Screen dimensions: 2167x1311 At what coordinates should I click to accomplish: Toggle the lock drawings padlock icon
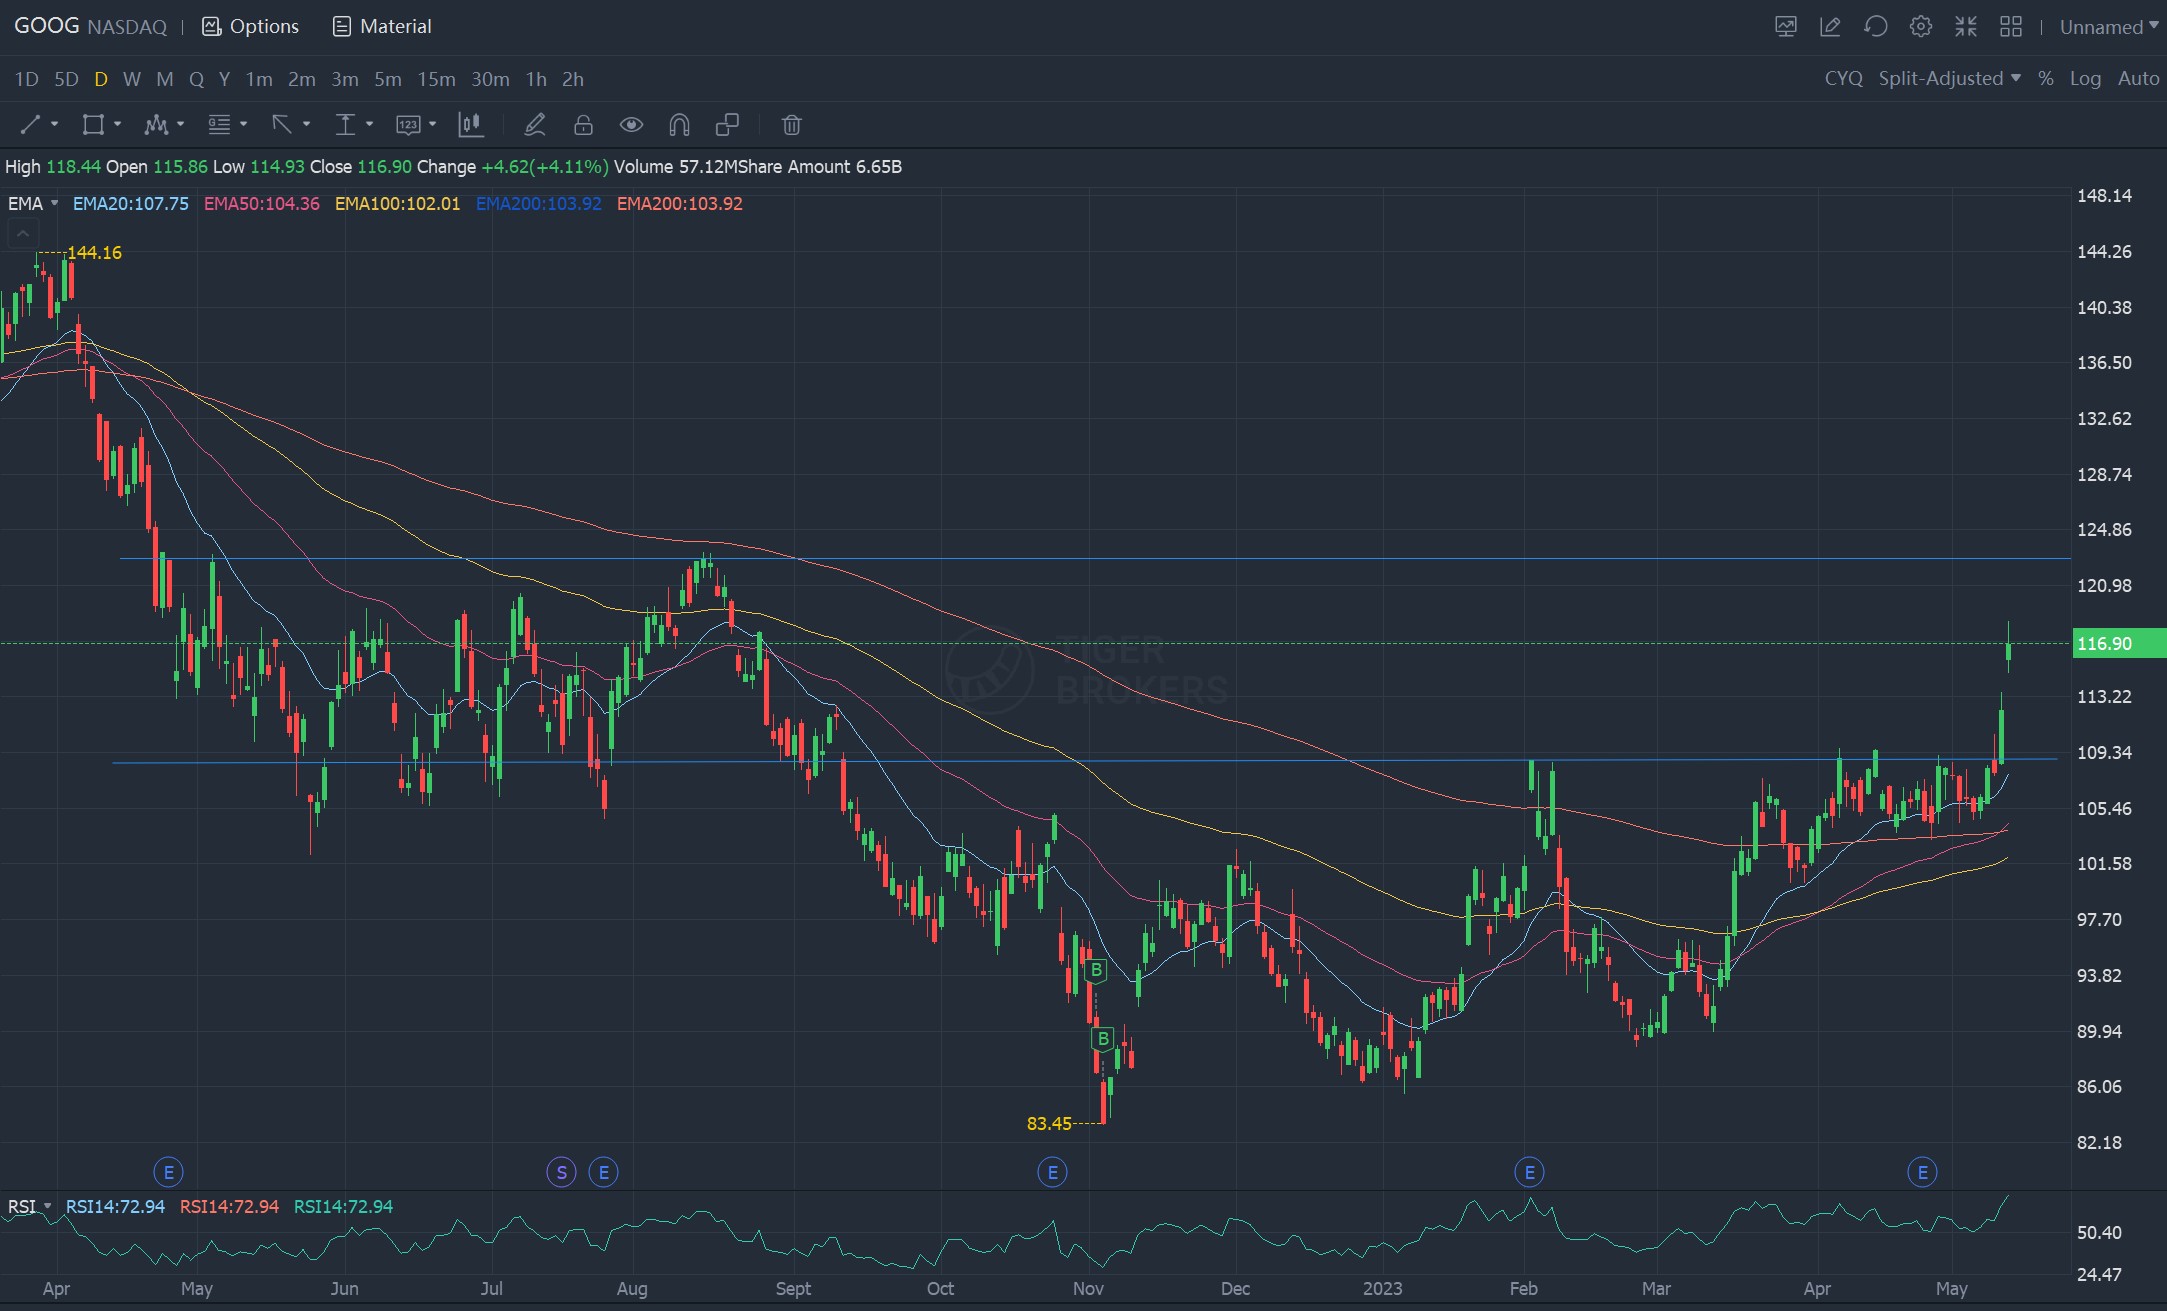tap(583, 125)
